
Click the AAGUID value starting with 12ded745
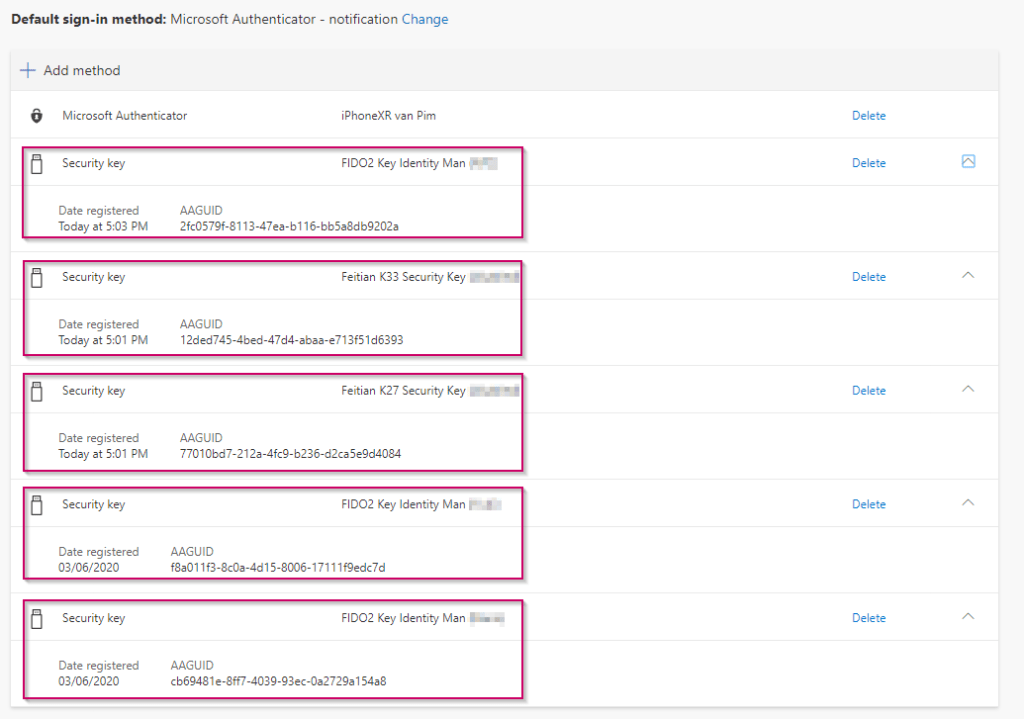(x=291, y=340)
